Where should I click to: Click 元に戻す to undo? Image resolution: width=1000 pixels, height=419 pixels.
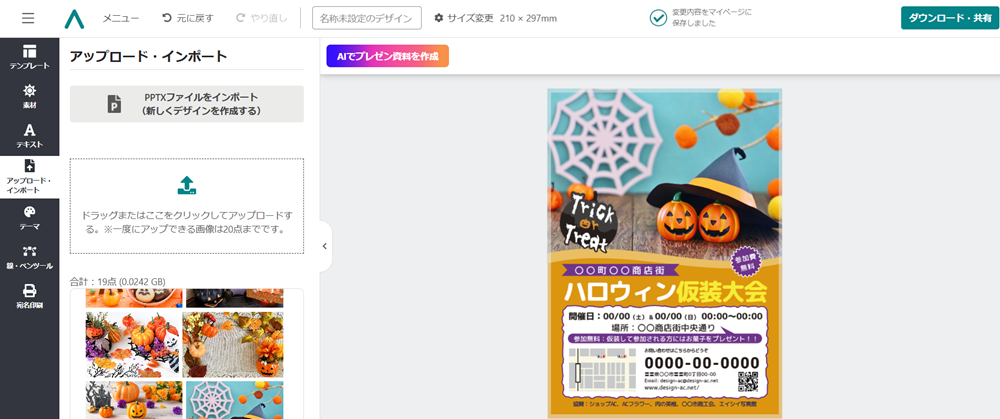(x=188, y=18)
